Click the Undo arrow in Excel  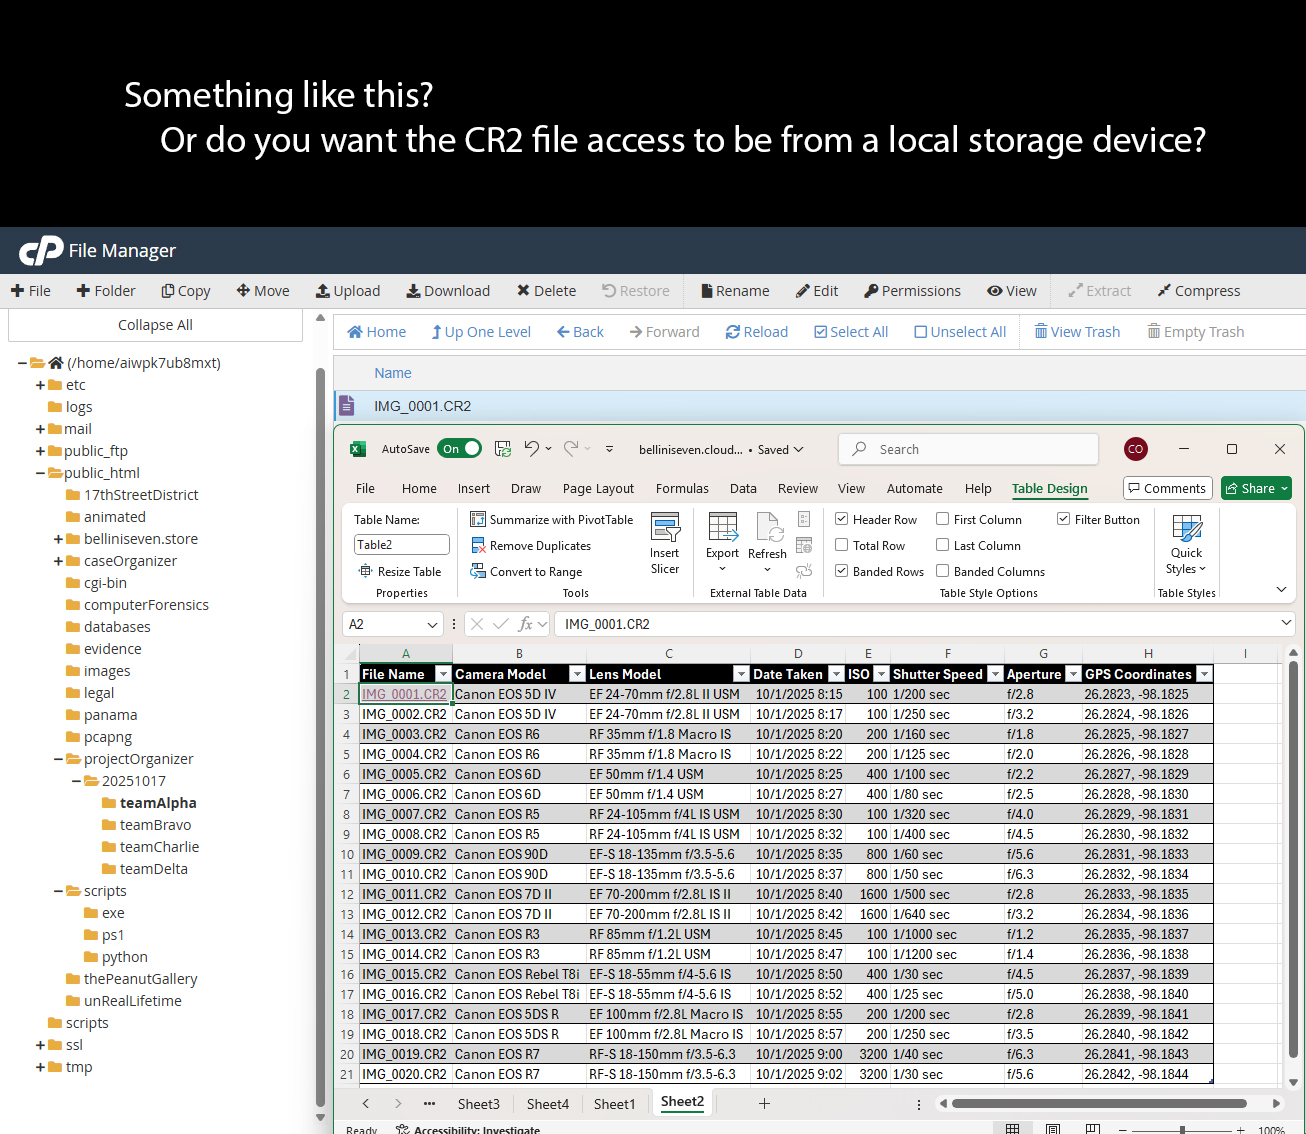click(x=532, y=449)
